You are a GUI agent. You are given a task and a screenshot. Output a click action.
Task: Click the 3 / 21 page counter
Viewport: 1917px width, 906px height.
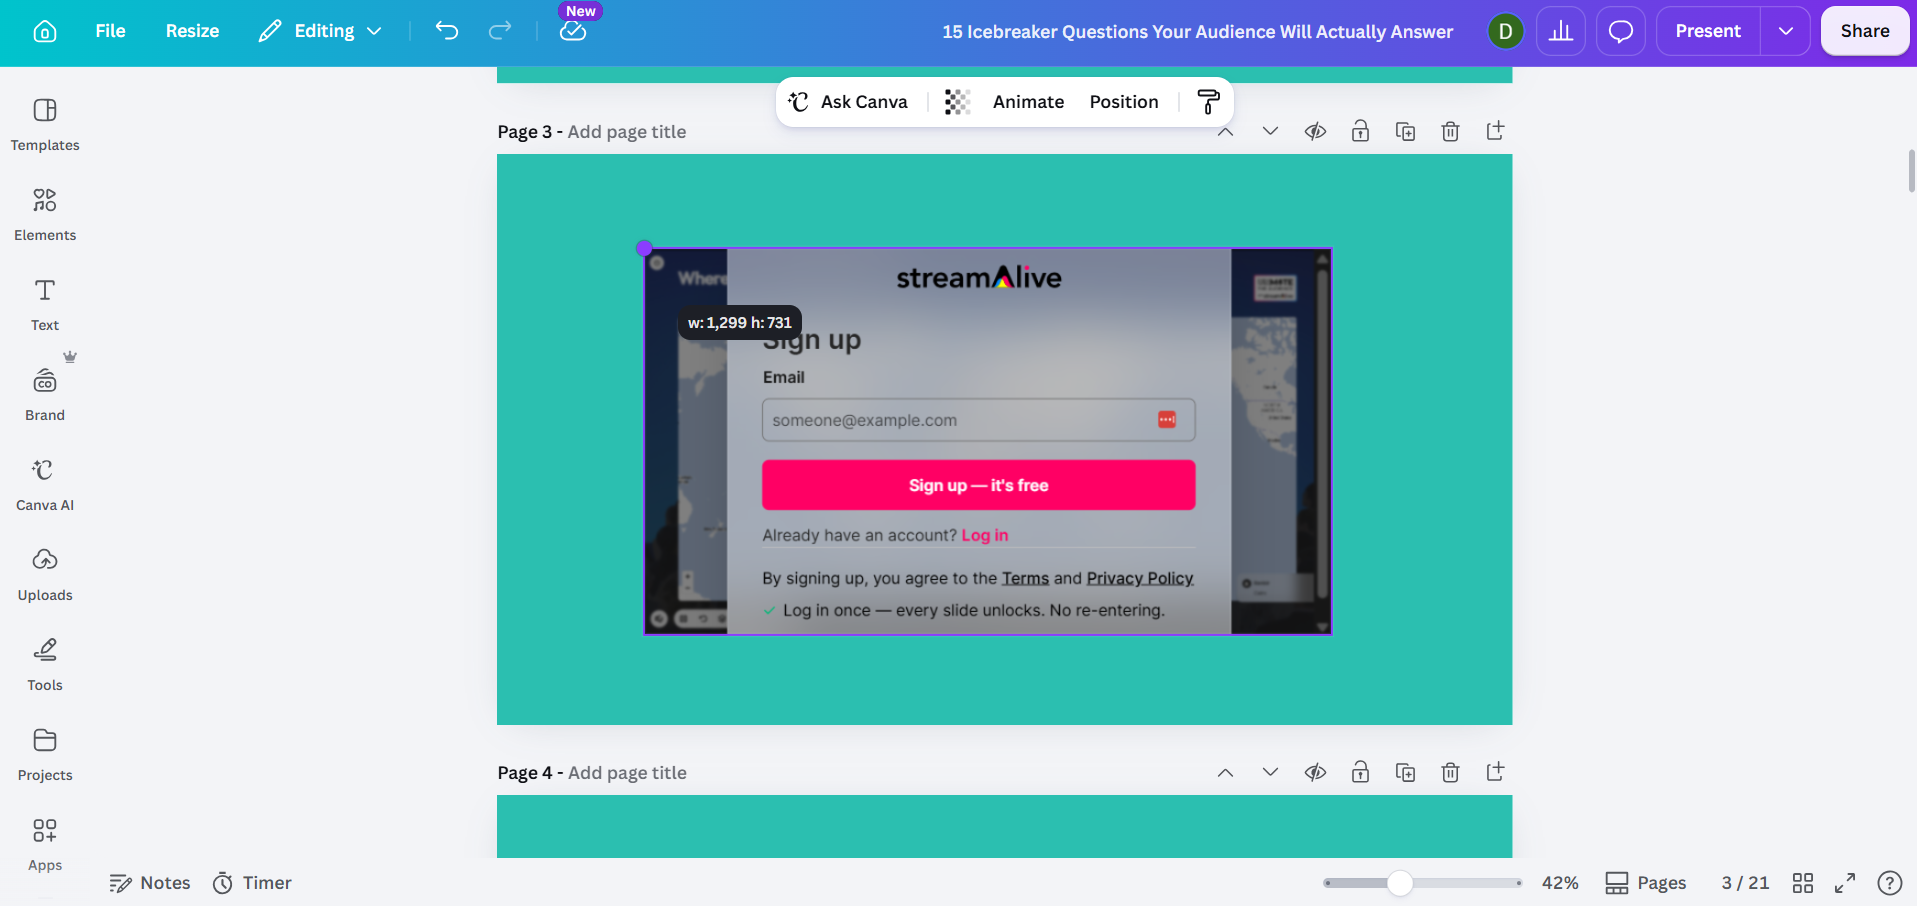coord(1745,883)
